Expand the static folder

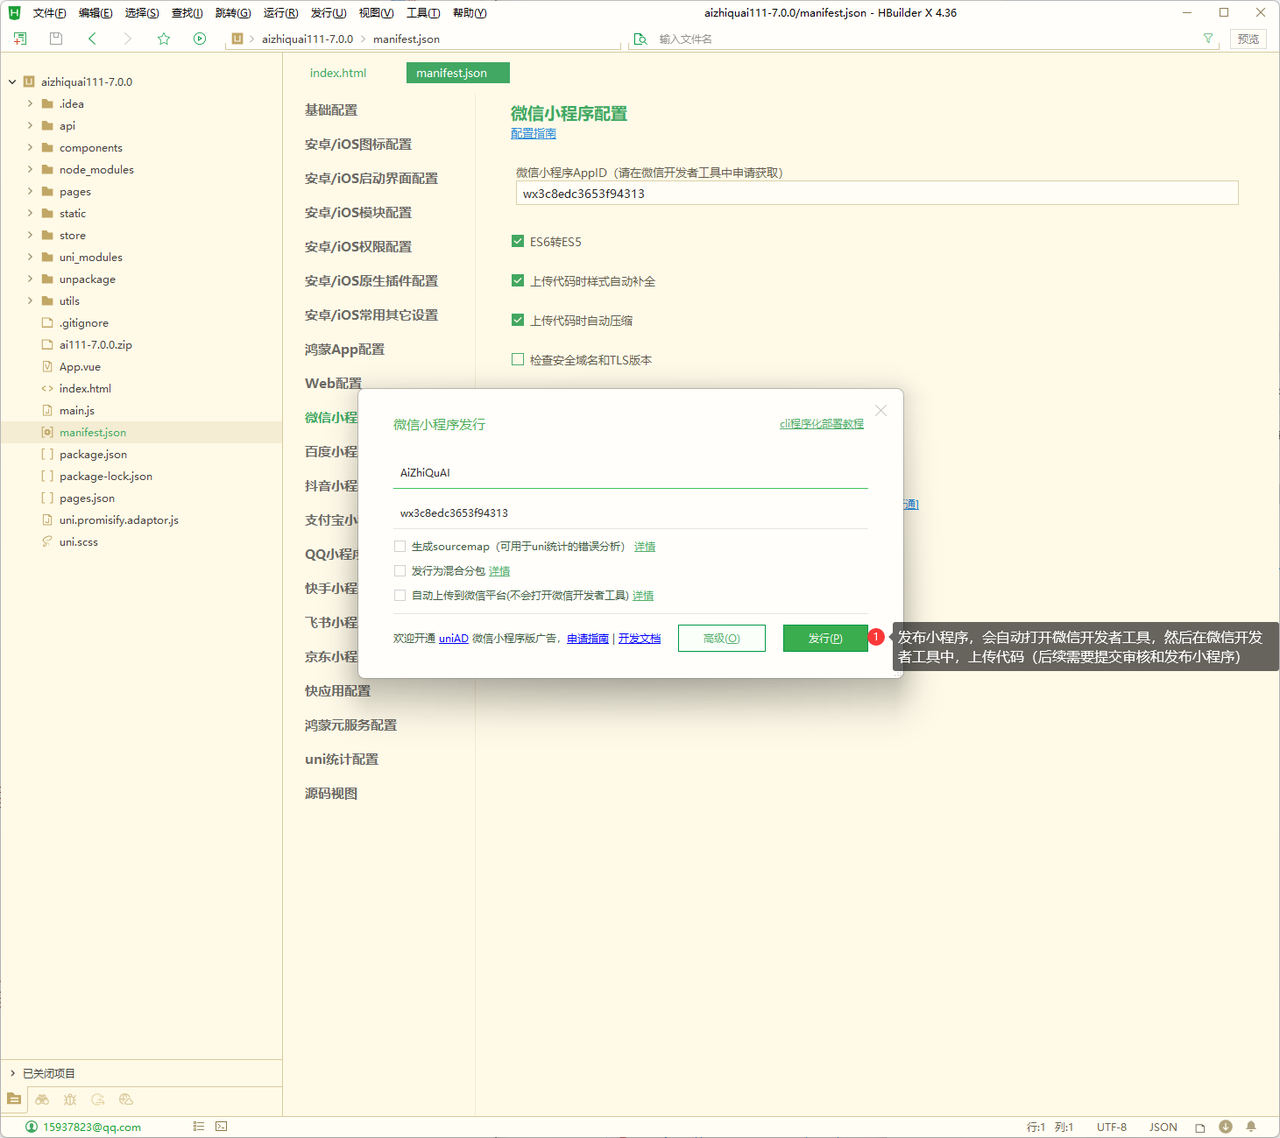point(30,214)
